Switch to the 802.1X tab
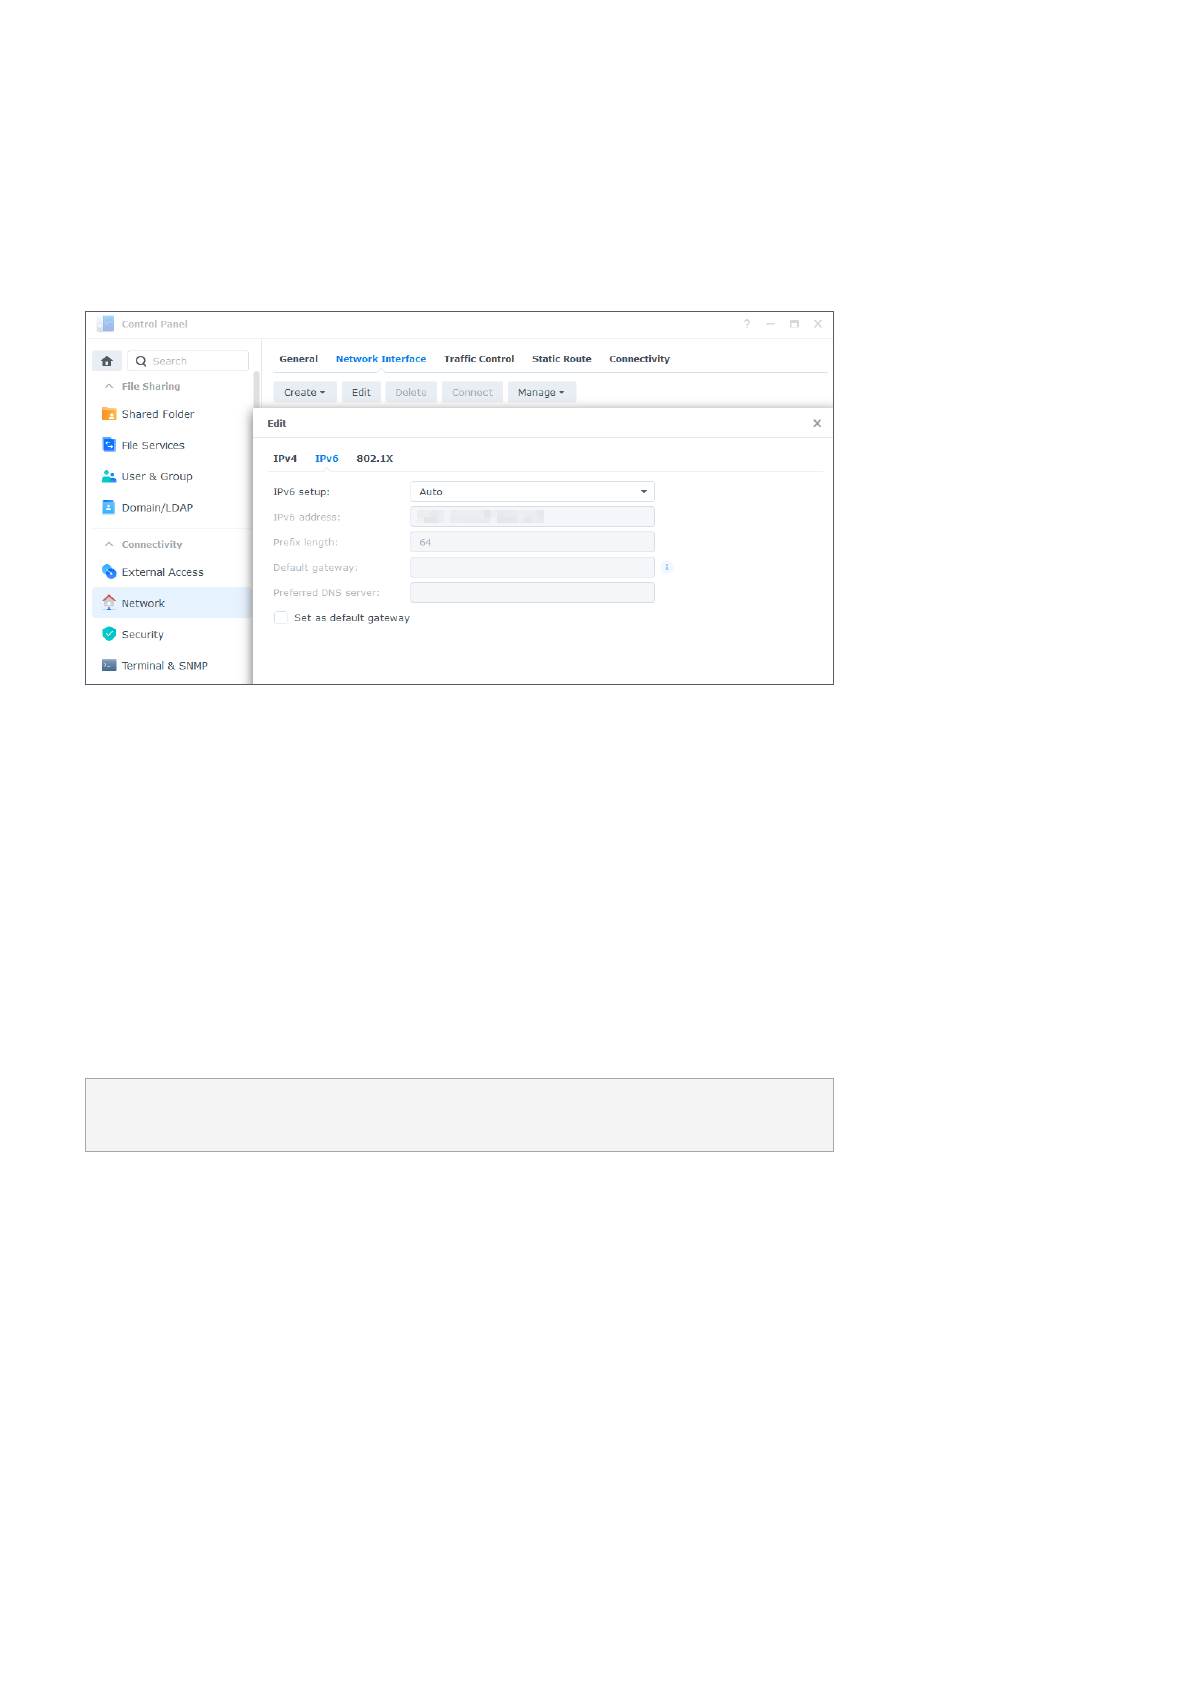 (x=374, y=459)
